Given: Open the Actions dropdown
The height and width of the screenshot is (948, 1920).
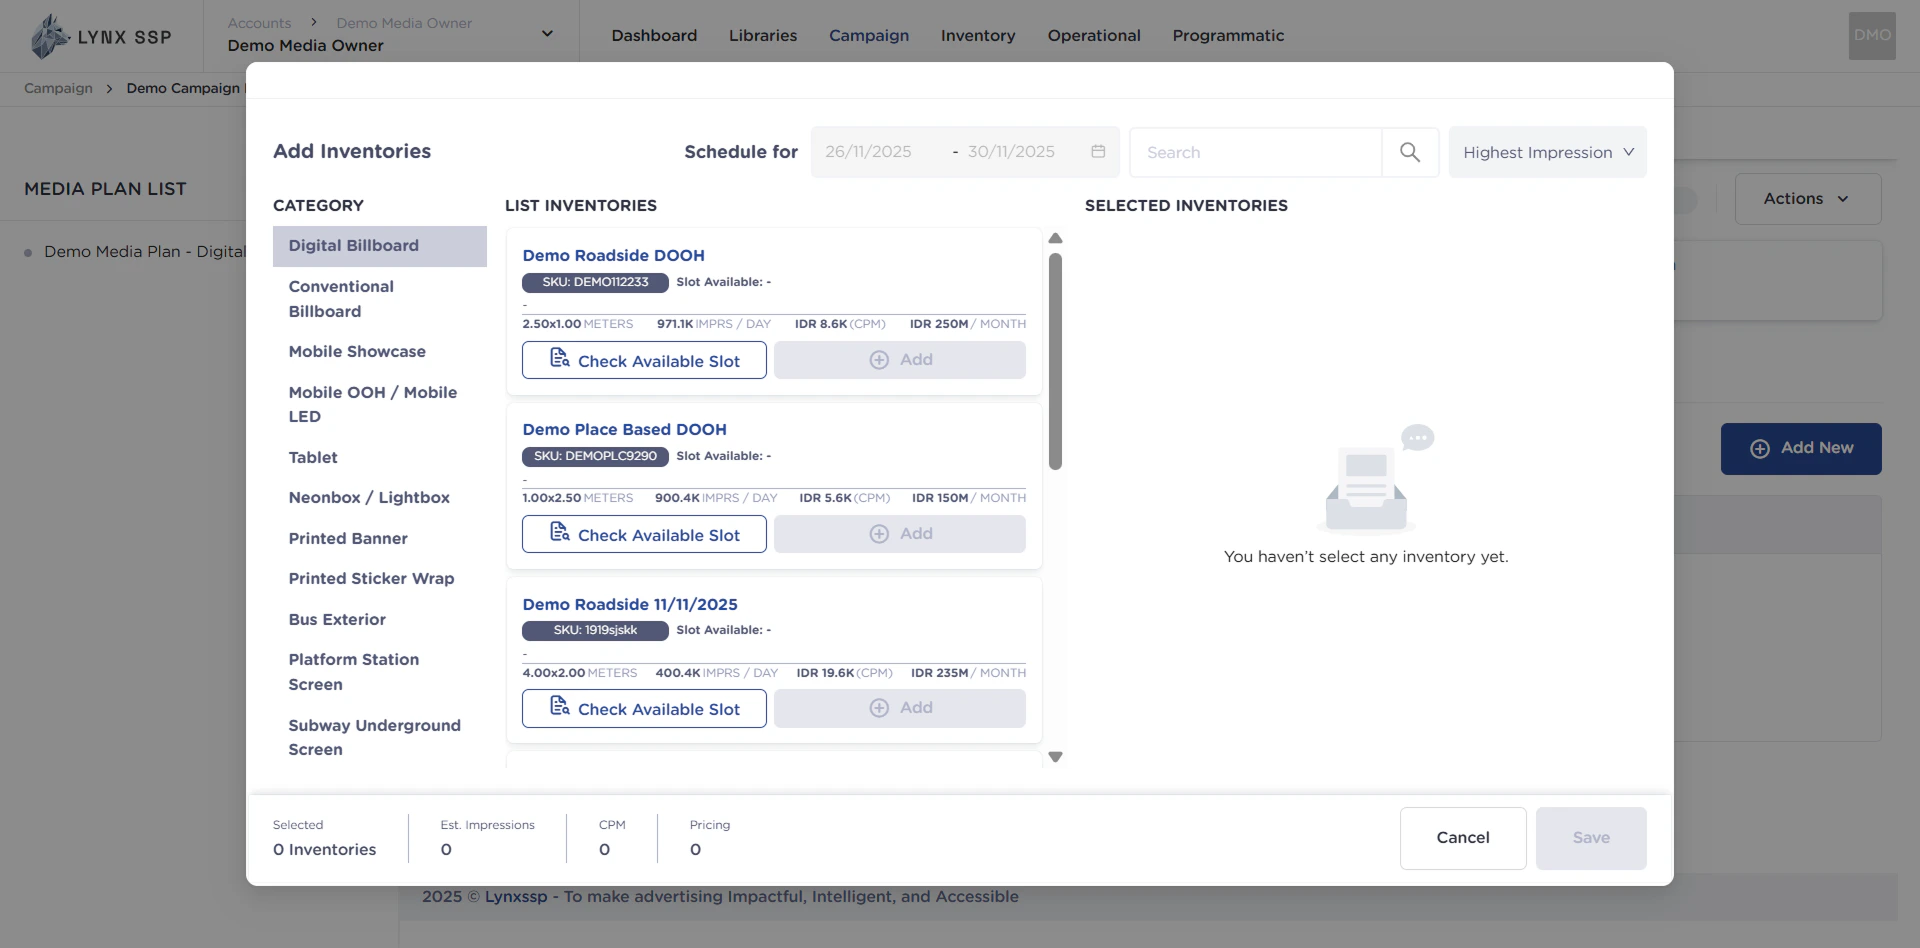Looking at the screenshot, I should 1807,199.
